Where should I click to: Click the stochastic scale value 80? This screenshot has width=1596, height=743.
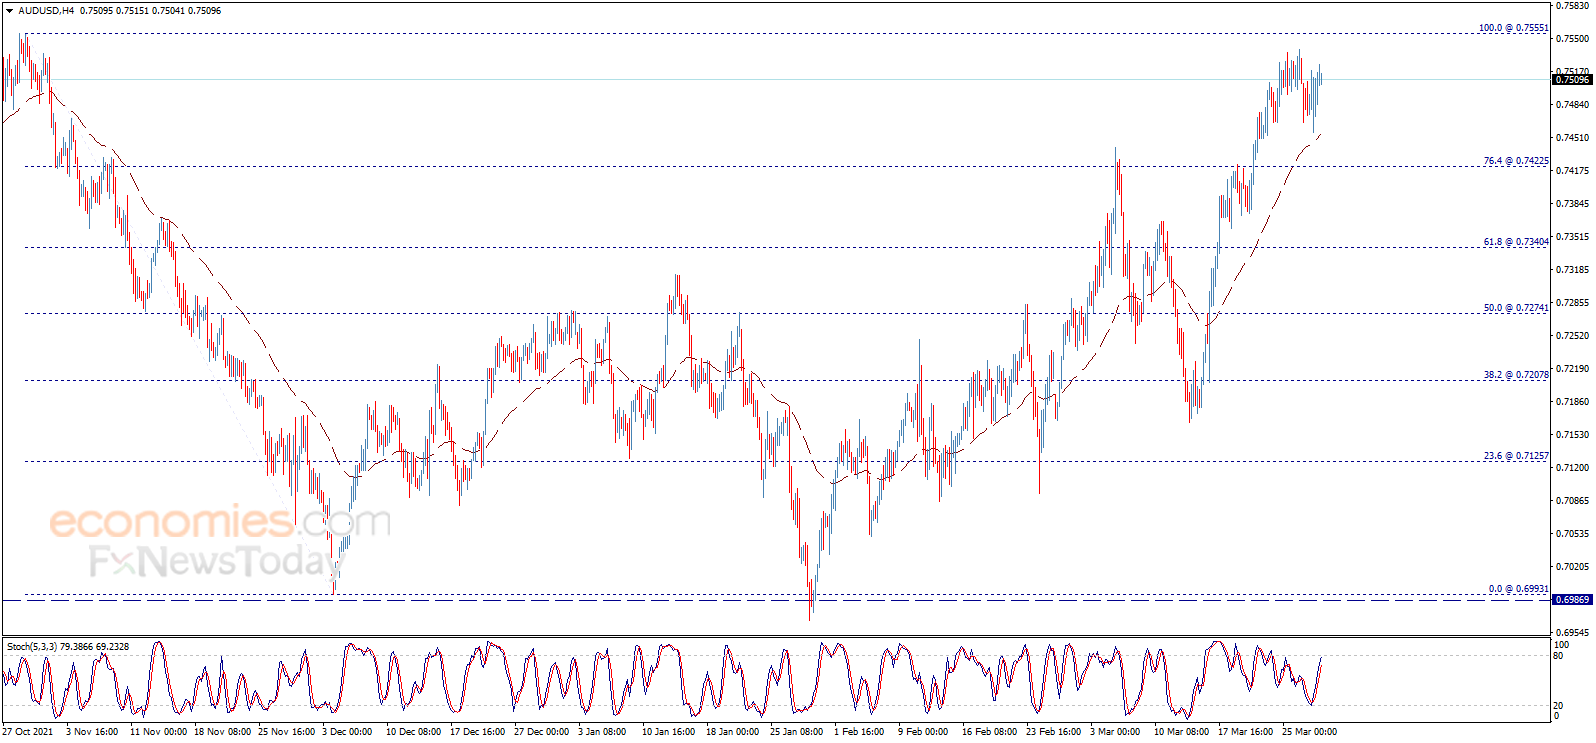1558,656
